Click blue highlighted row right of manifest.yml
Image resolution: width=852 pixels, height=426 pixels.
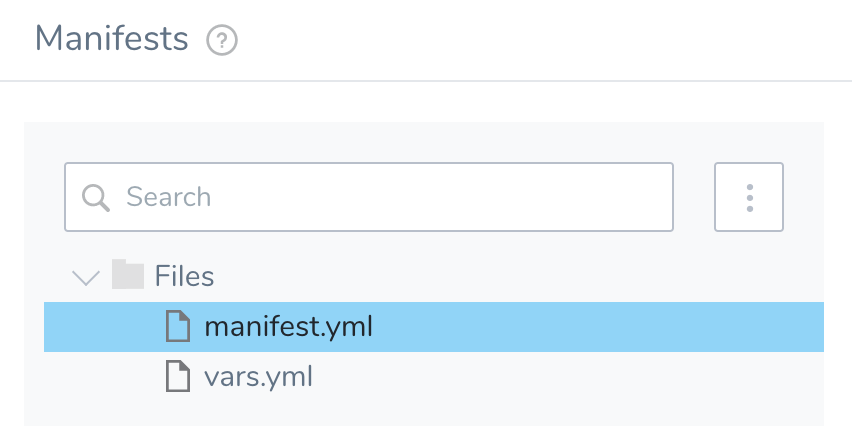coord(598,327)
